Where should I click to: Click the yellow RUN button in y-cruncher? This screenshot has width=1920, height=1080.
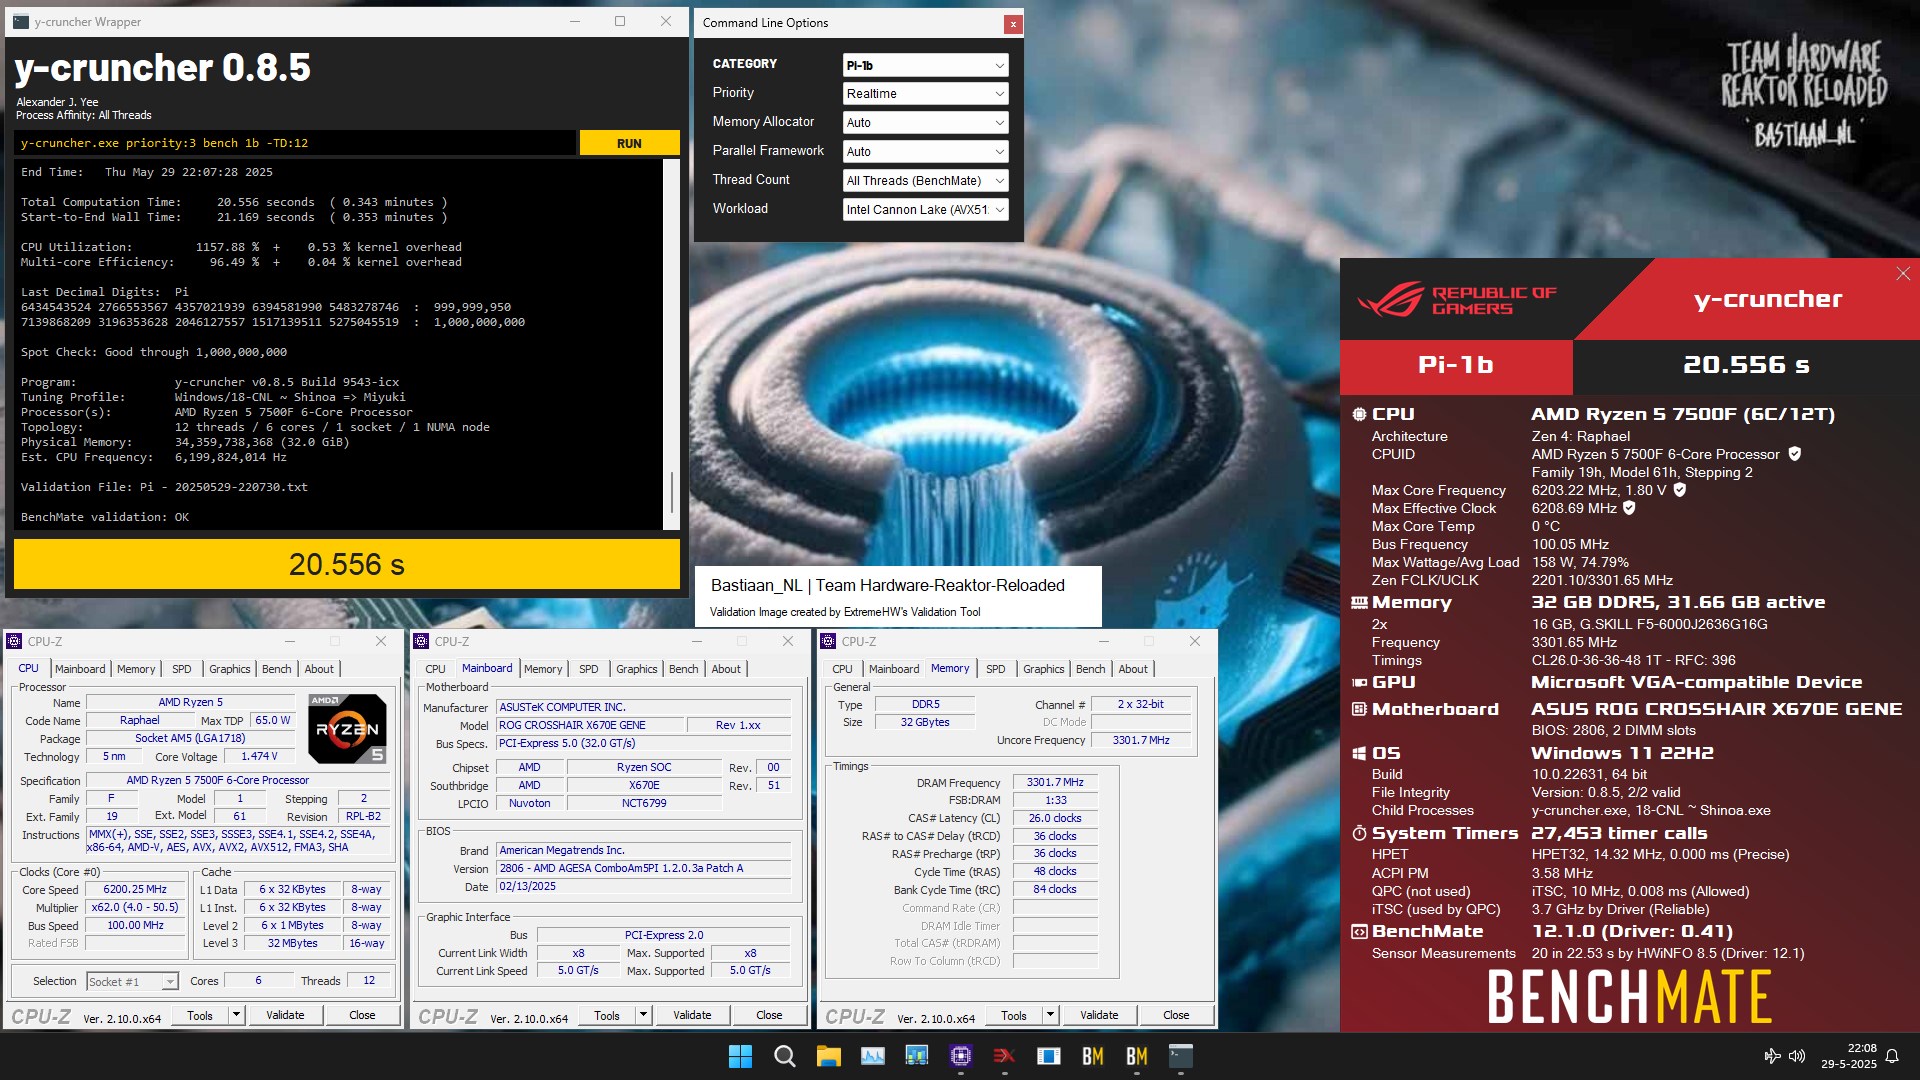pos(629,143)
